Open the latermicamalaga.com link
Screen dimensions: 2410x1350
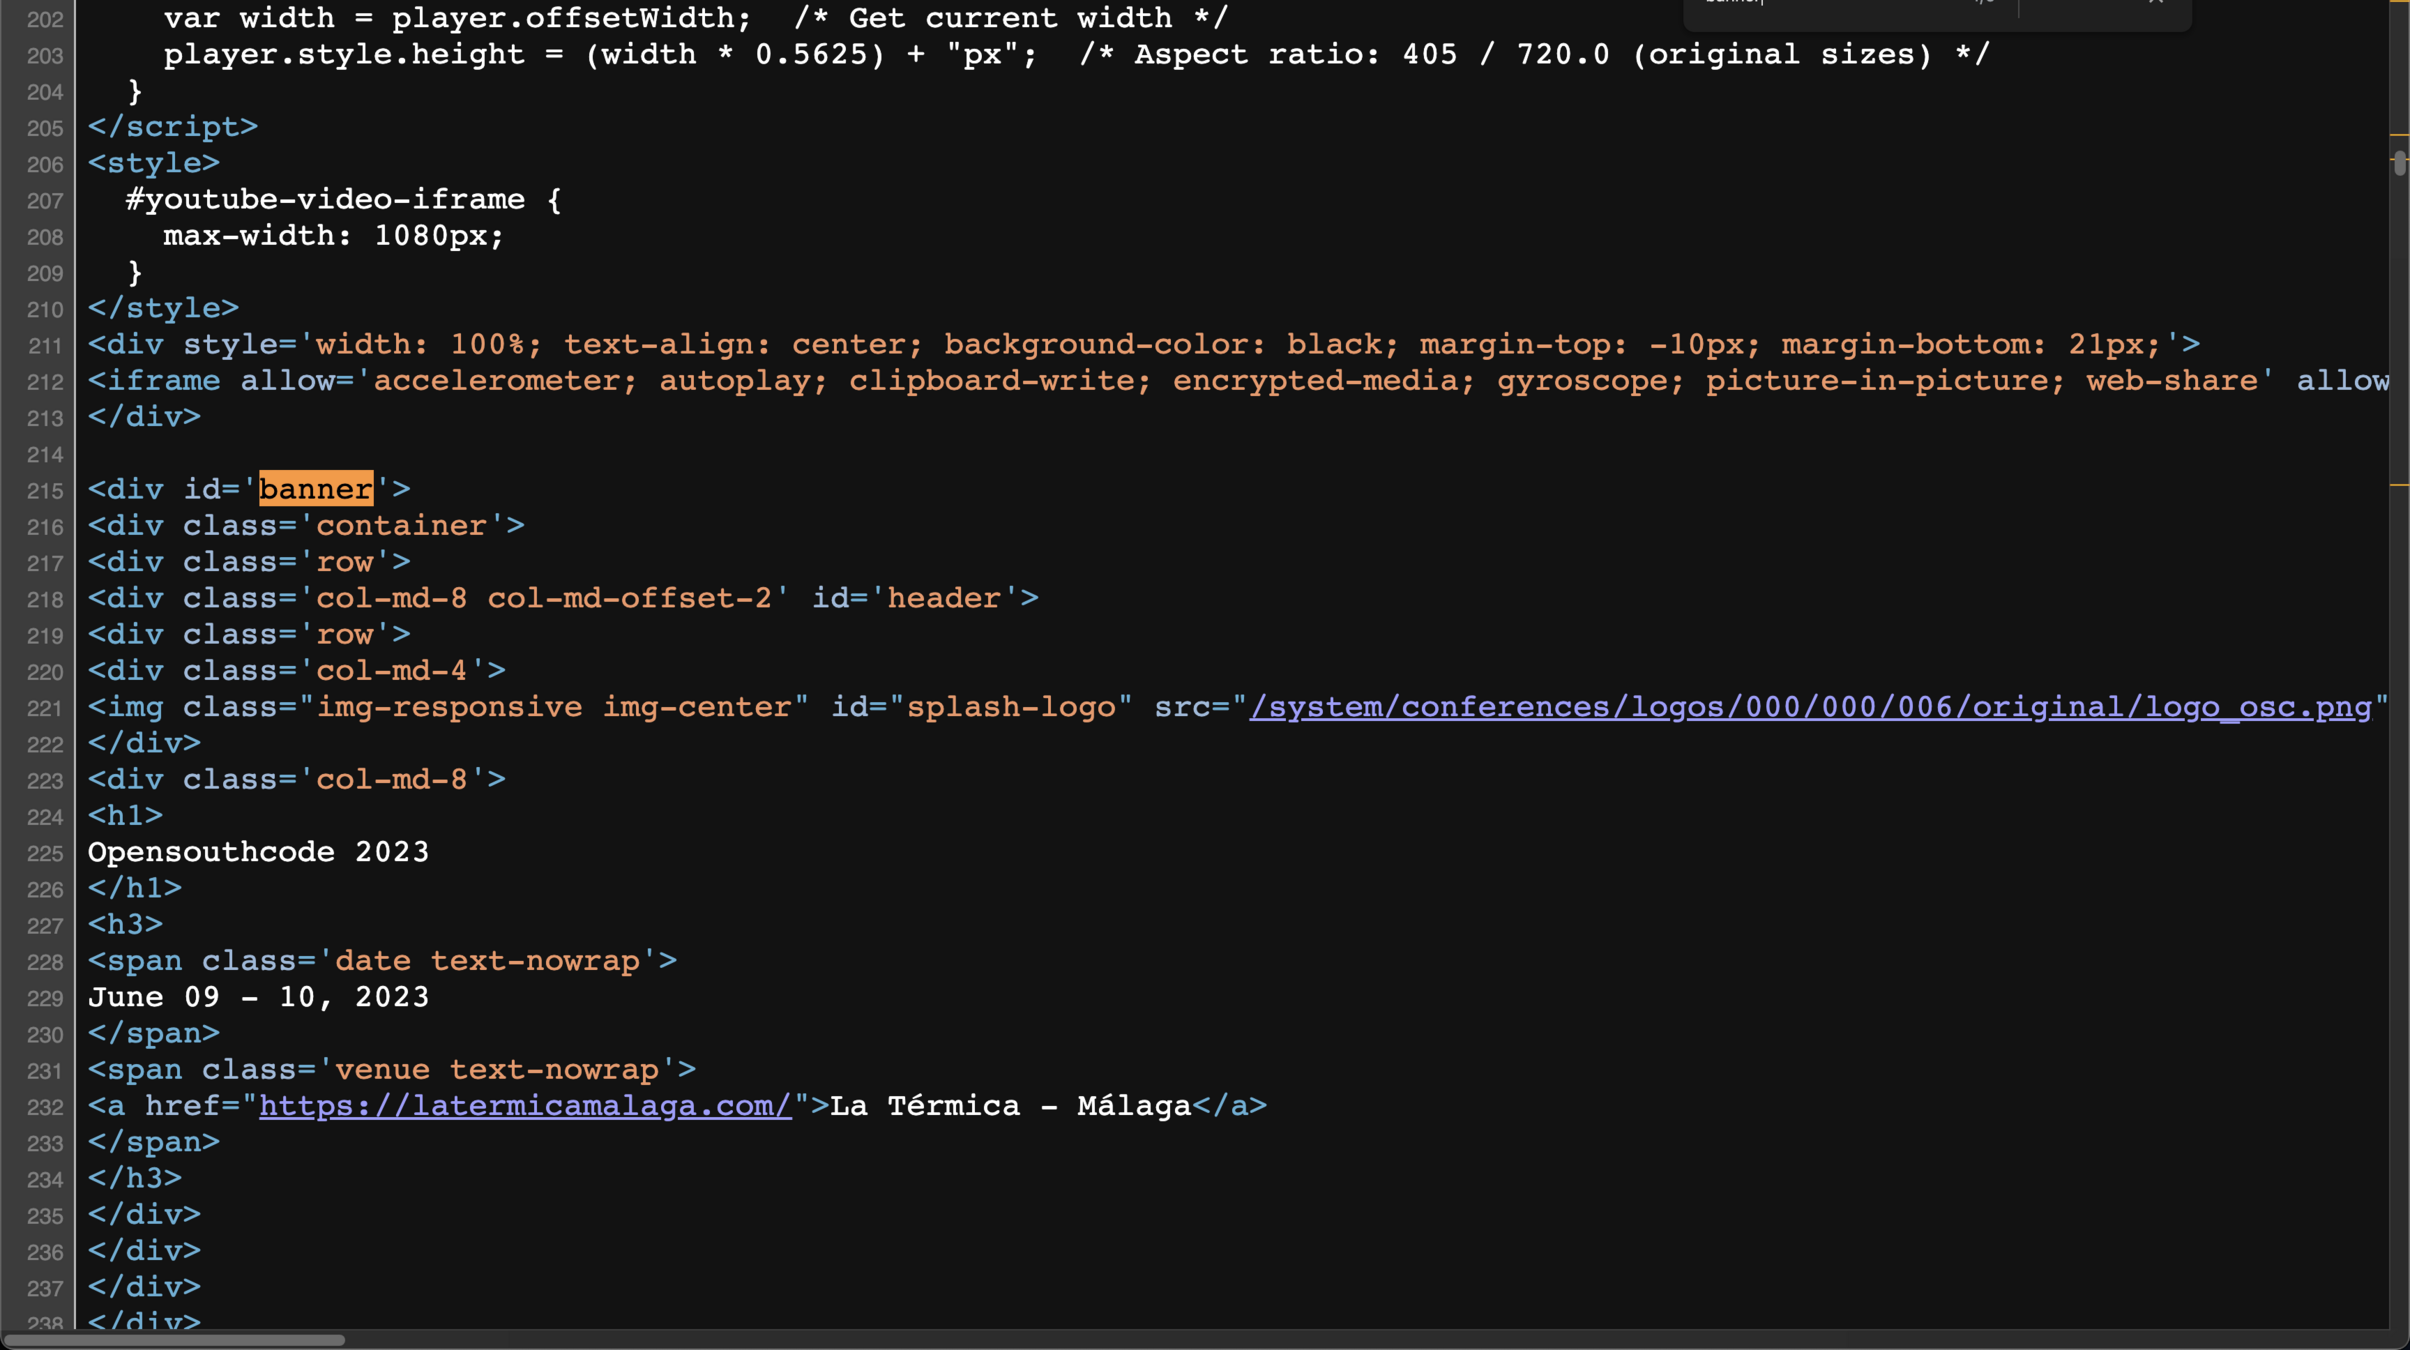[x=525, y=1106]
